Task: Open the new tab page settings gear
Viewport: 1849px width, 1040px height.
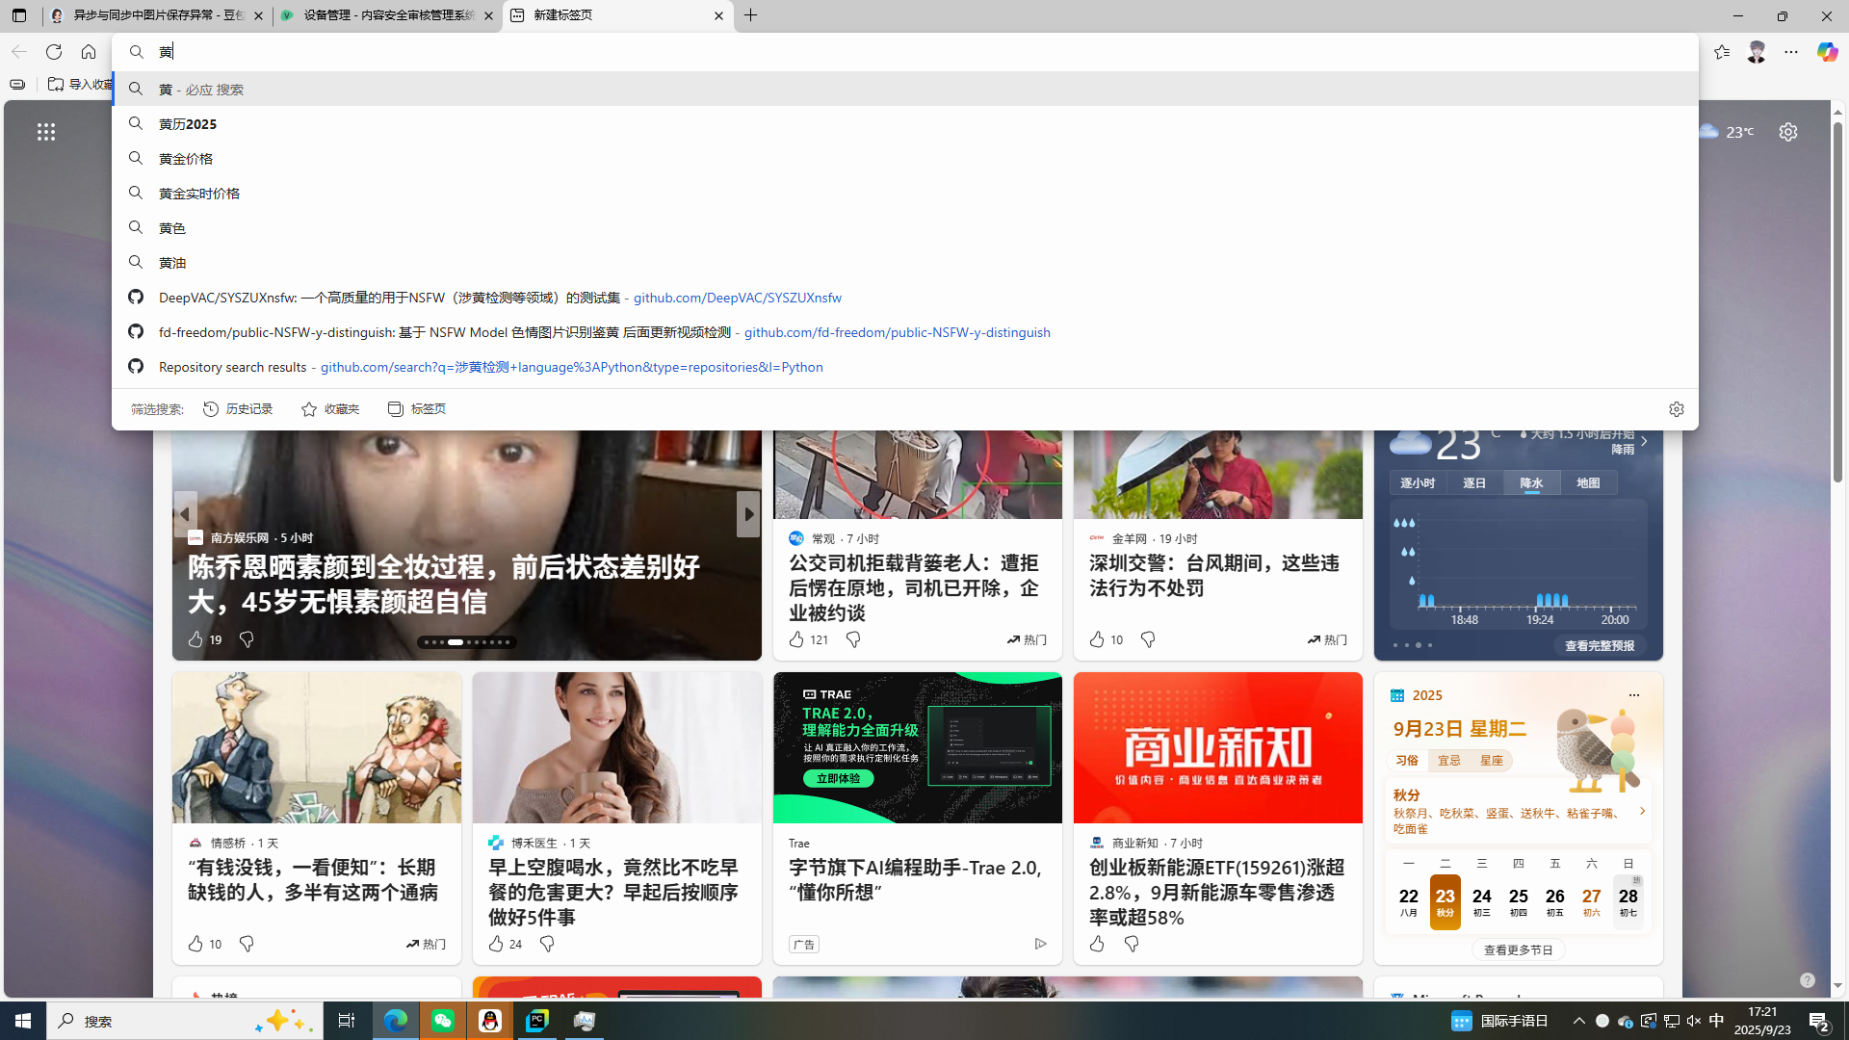Action: tap(1787, 132)
